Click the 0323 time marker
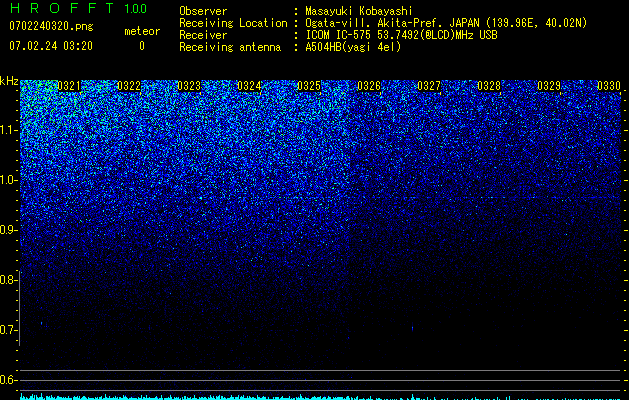This screenshot has width=629, height=400. click(x=189, y=86)
